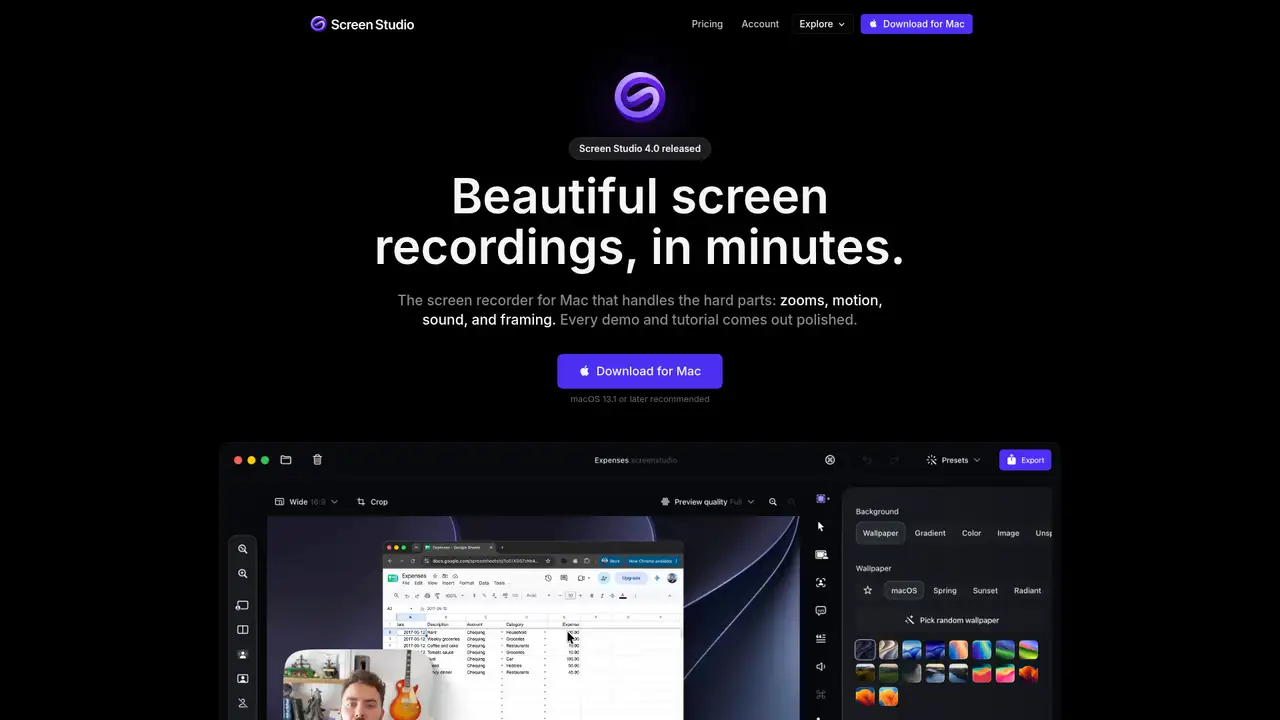The image size is (1280, 720).
Task: Open the keyboard shortcuts command icon
Action: [x=821, y=694]
